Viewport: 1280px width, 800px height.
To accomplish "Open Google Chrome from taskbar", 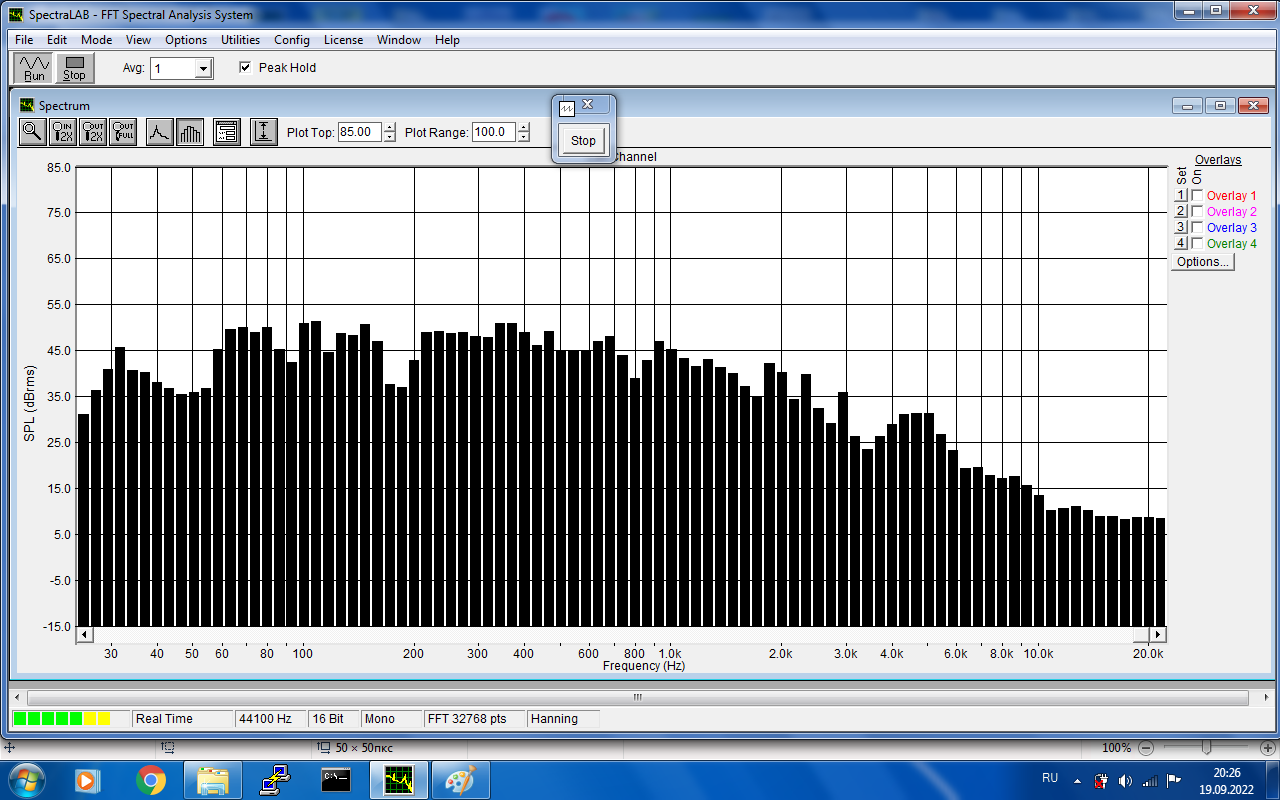I will pyautogui.click(x=151, y=779).
